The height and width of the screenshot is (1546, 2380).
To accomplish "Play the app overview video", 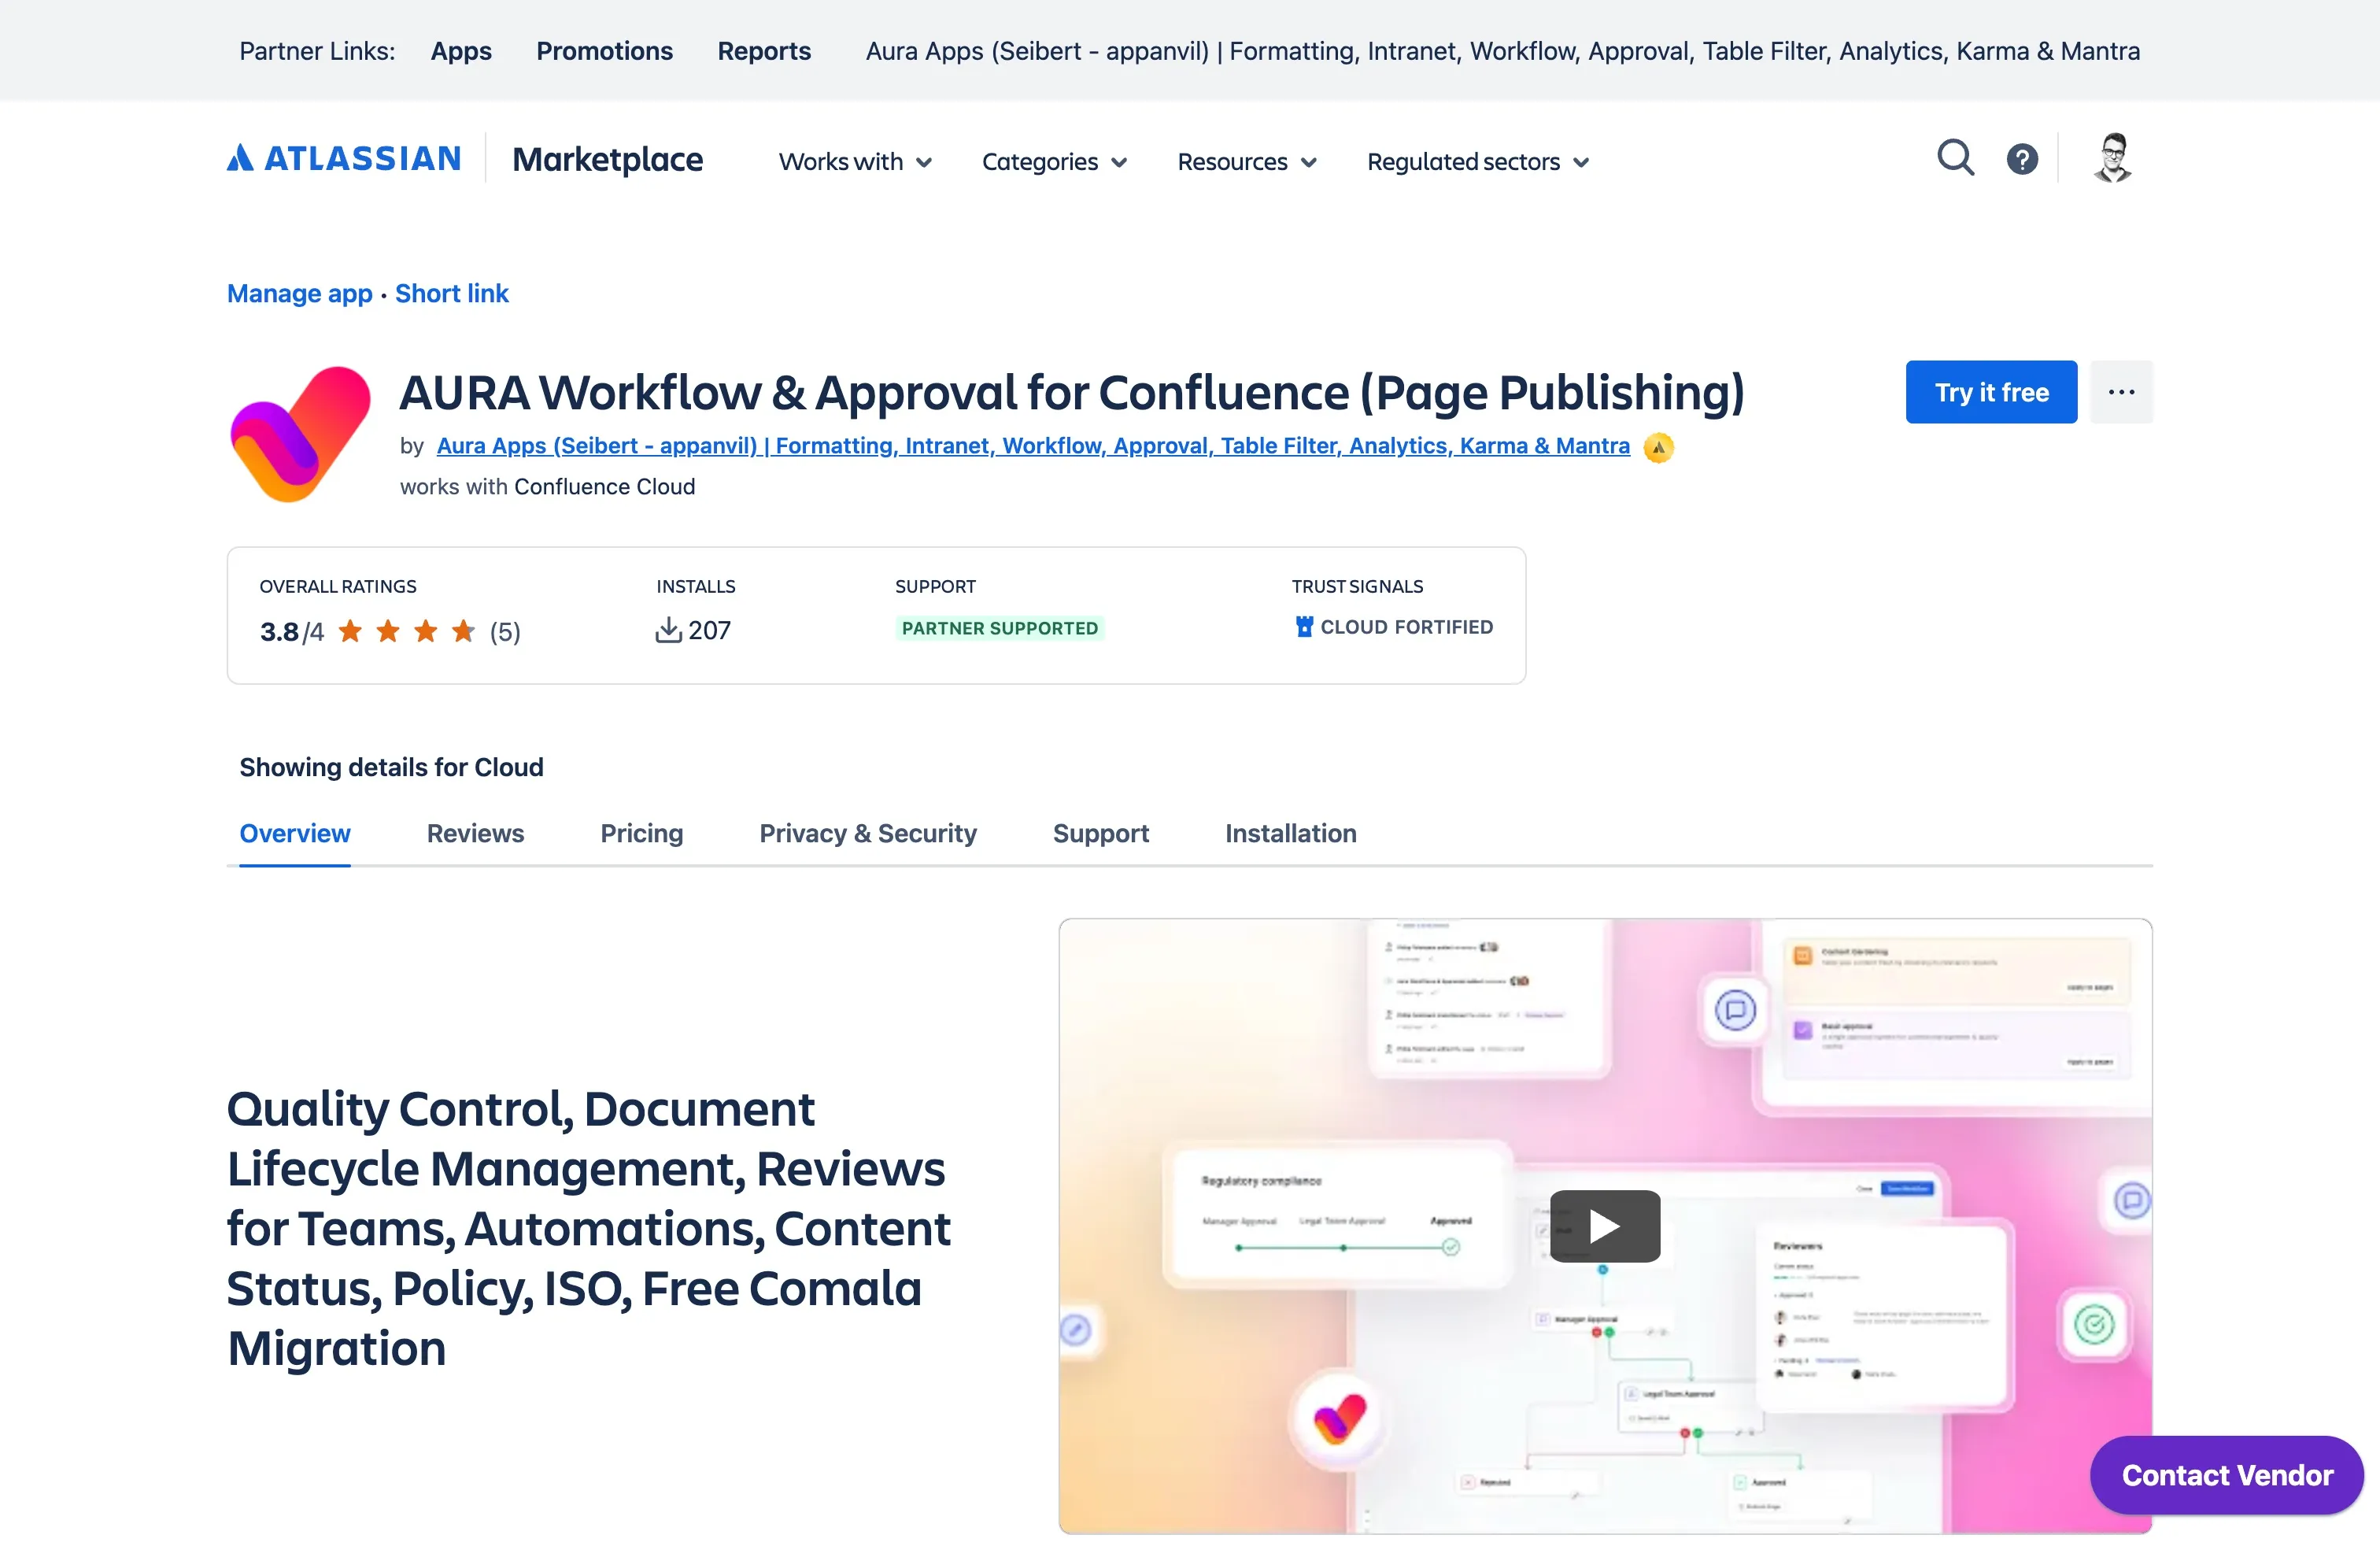I will tap(1604, 1226).
